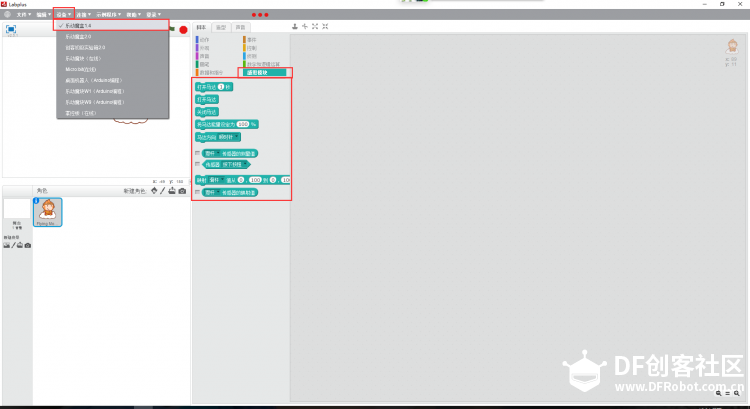This screenshot has height=409, width=750.
Task: Switch to the 造型 costumes tab
Action: (x=221, y=28)
